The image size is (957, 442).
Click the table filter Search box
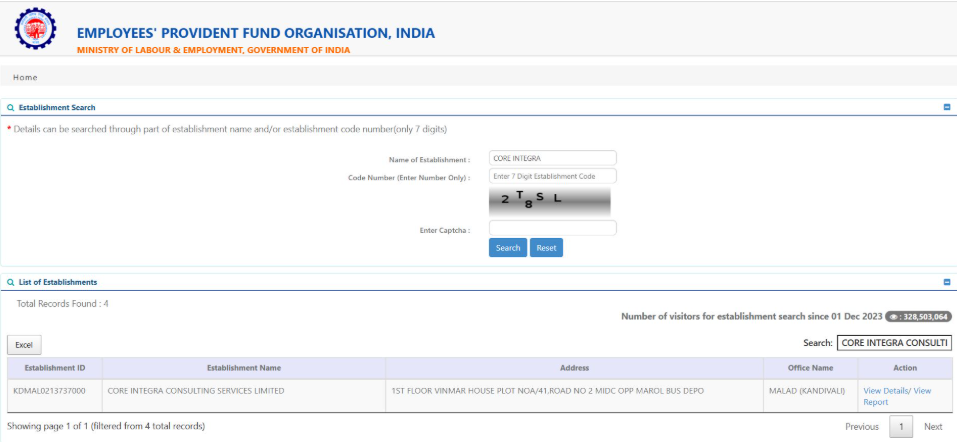tap(894, 343)
